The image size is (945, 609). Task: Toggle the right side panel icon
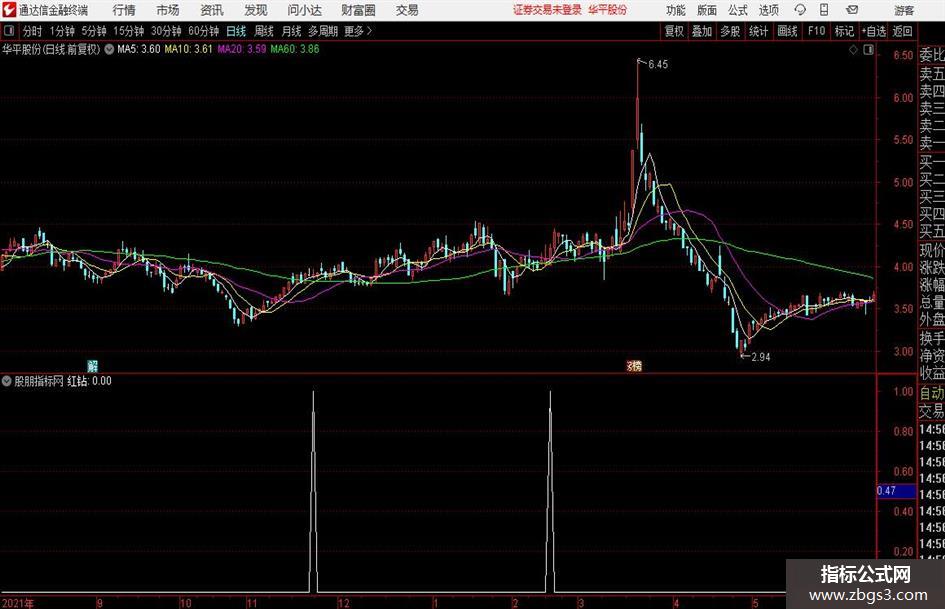[x=868, y=50]
